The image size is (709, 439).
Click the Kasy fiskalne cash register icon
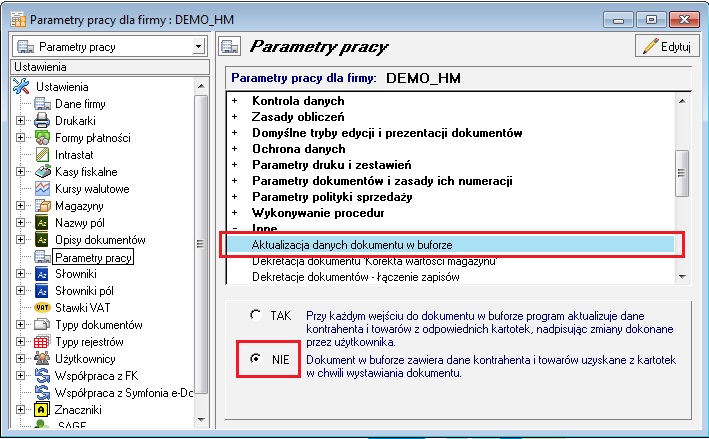tap(42, 172)
